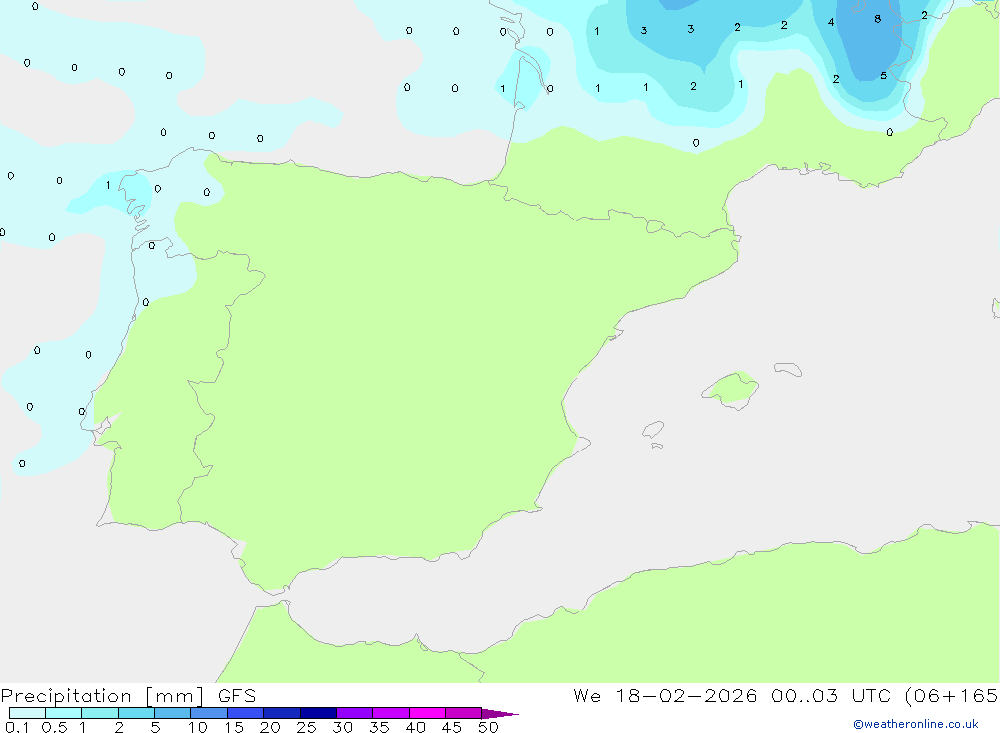Click Mallorca island on the map
The width and height of the screenshot is (1000, 733).
click(731, 389)
